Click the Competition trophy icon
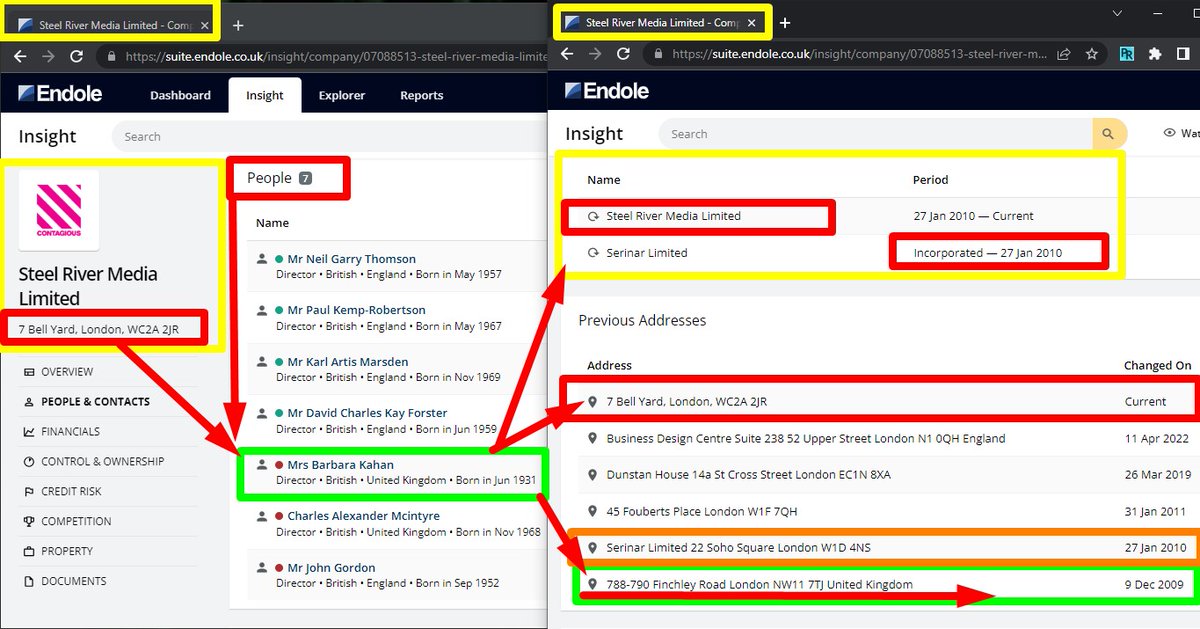1200x629 pixels. [30, 522]
